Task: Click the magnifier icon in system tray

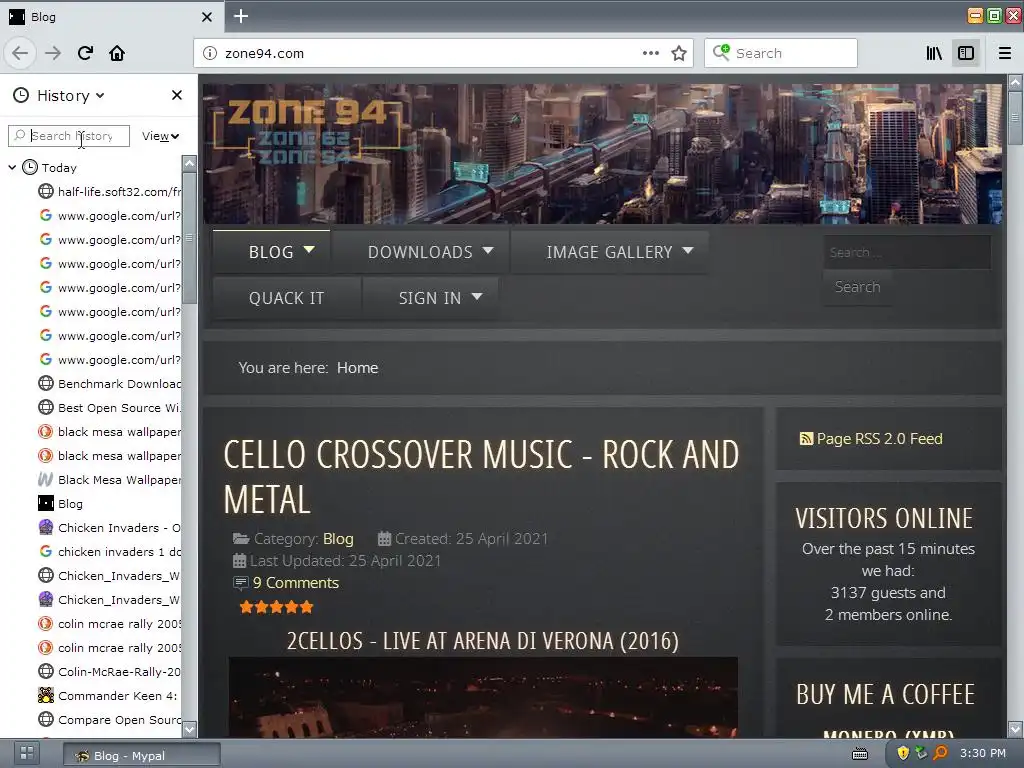Action: pyautogui.click(x=940, y=754)
